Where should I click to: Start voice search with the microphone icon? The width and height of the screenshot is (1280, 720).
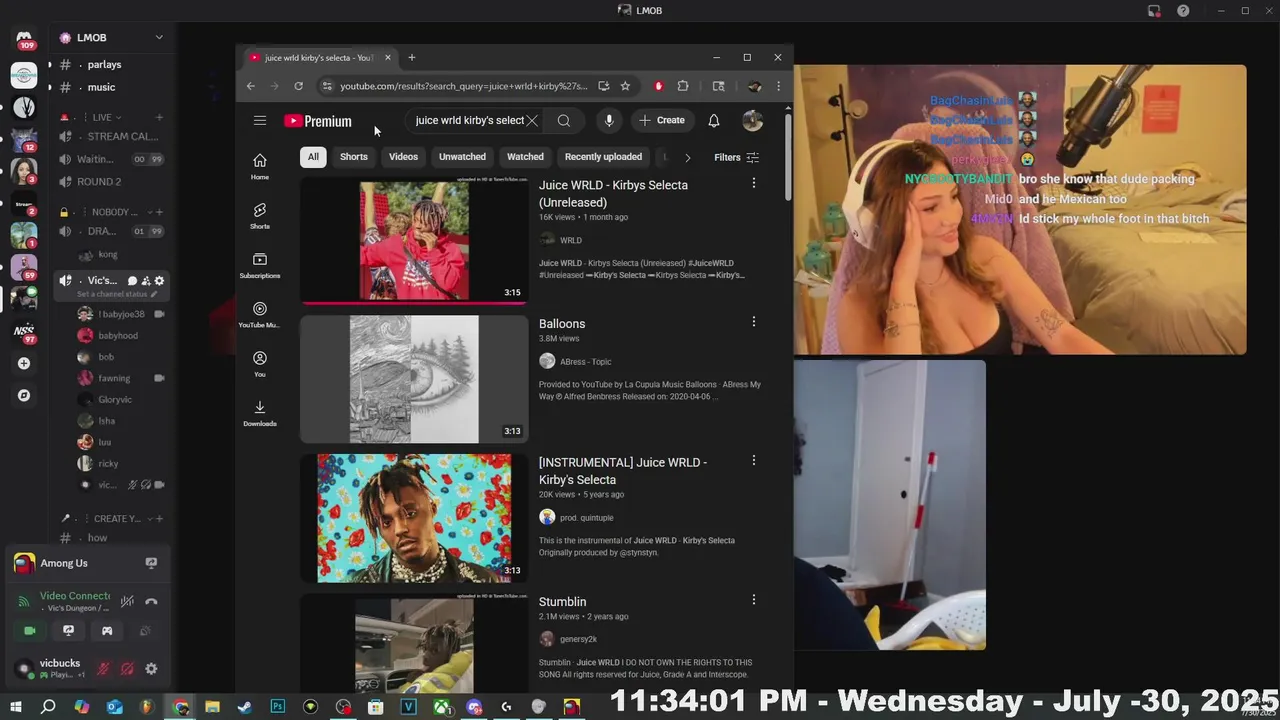click(x=609, y=121)
